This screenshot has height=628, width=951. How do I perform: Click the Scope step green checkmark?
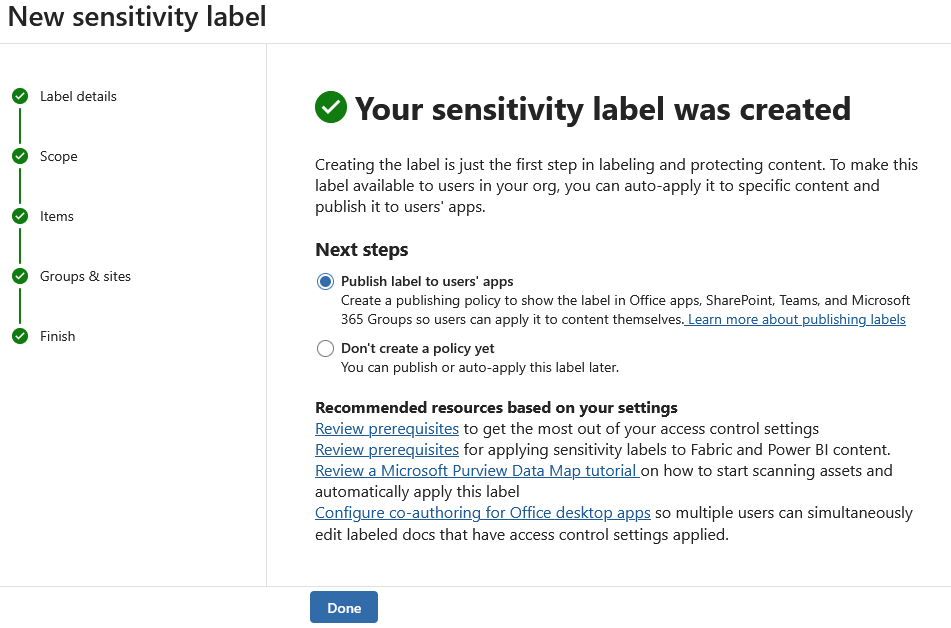pyautogui.click(x=19, y=156)
